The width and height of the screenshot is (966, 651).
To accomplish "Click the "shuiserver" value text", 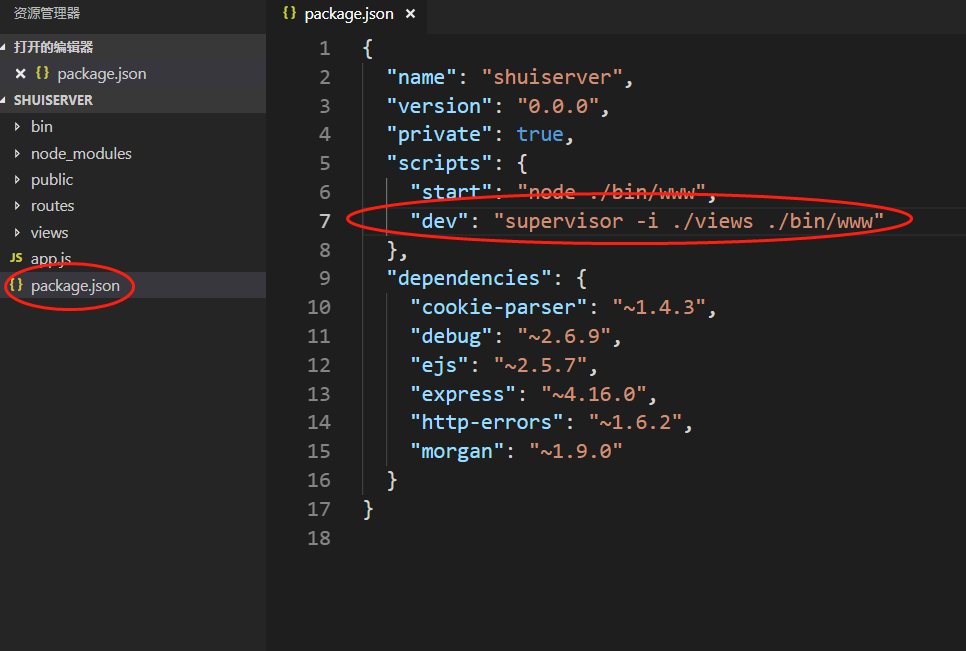I will [x=552, y=78].
